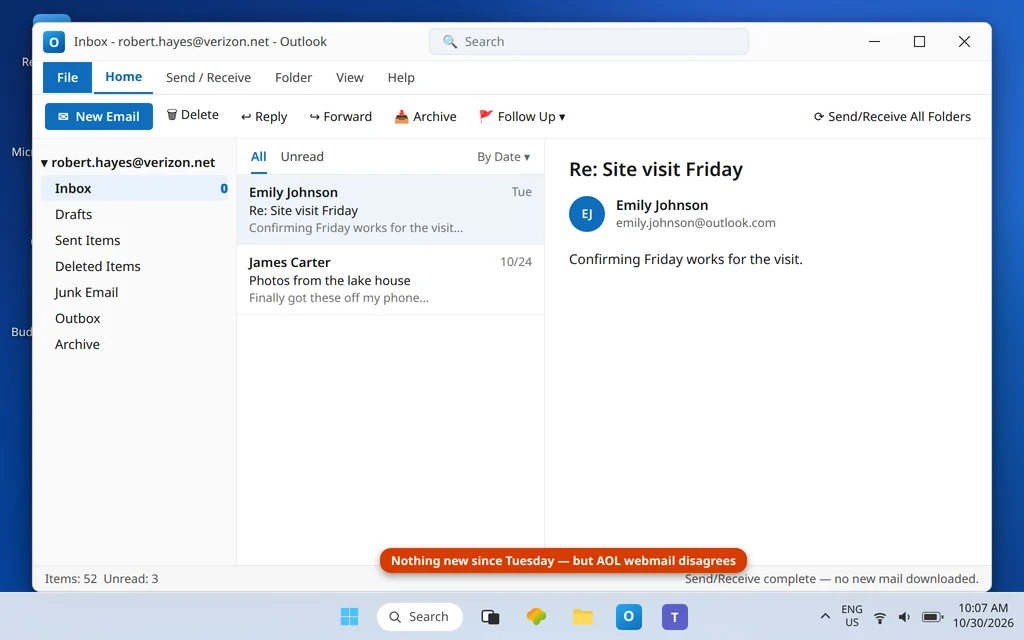Screen dimensions: 1024x640
Task: Click the Inbox unread count badge
Action: tap(223, 188)
